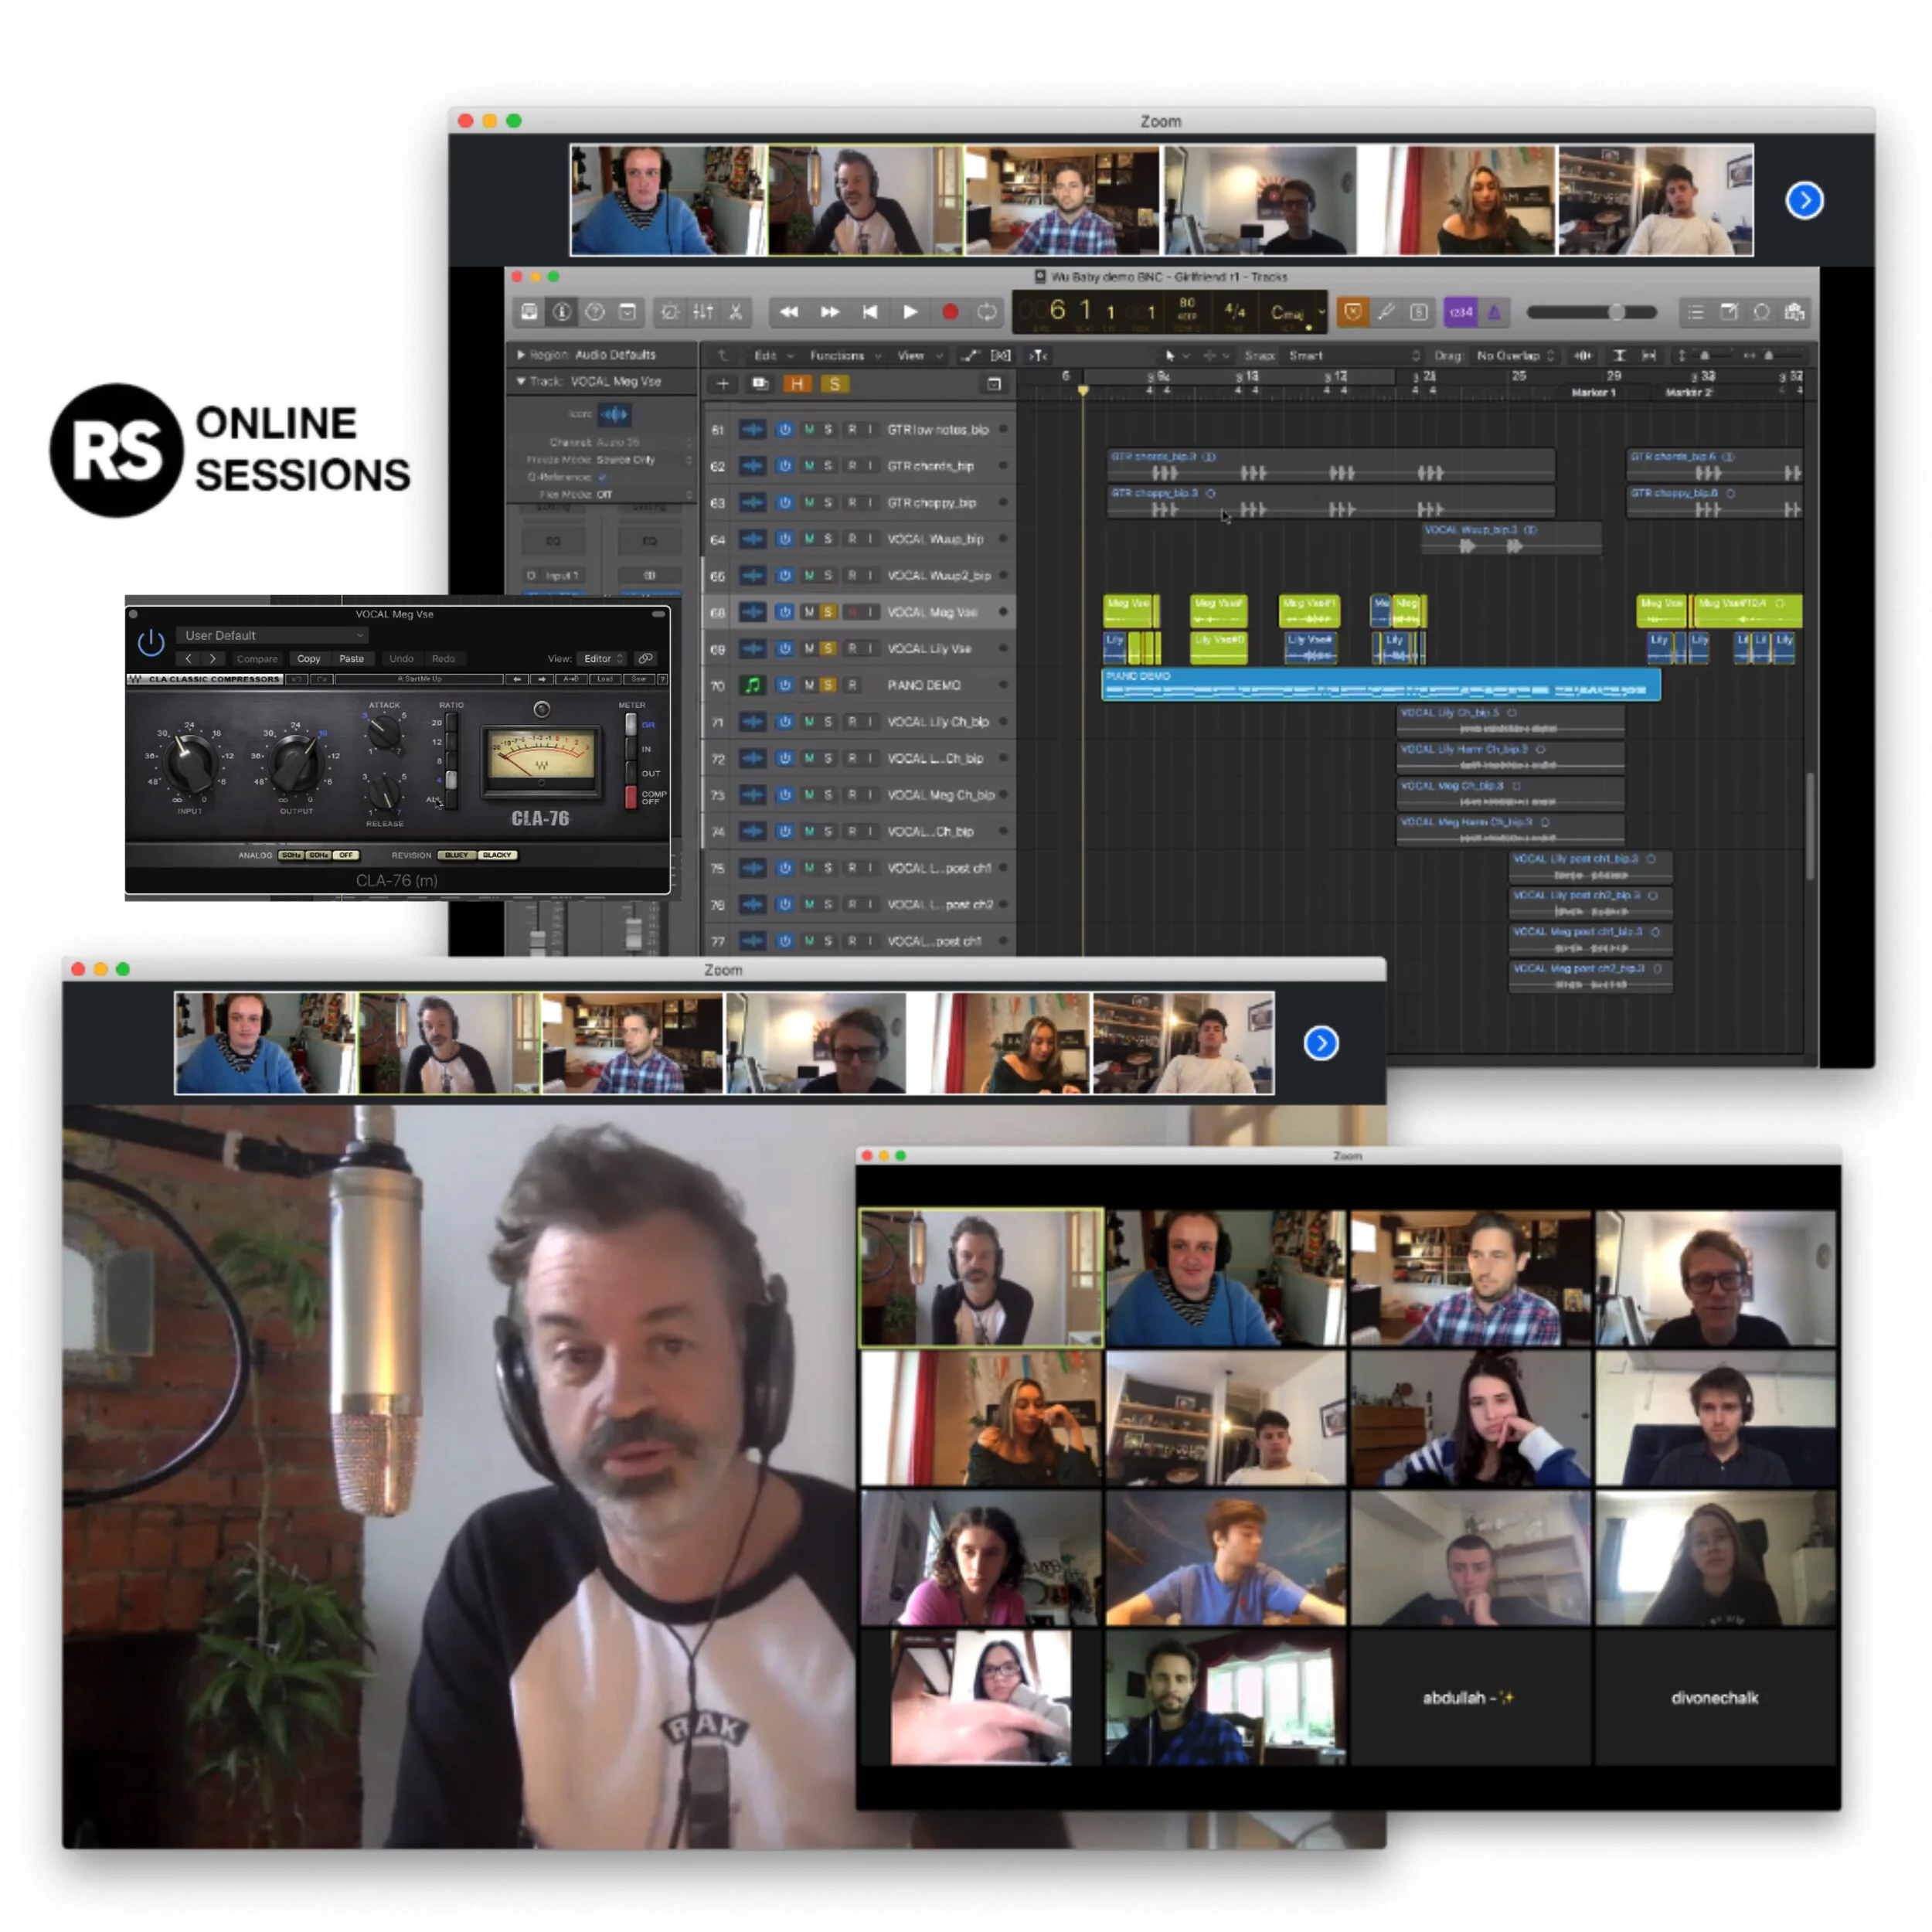Open the List Editors icon at top right
Image resolution: width=1932 pixels, height=1932 pixels.
pos(1695,313)
